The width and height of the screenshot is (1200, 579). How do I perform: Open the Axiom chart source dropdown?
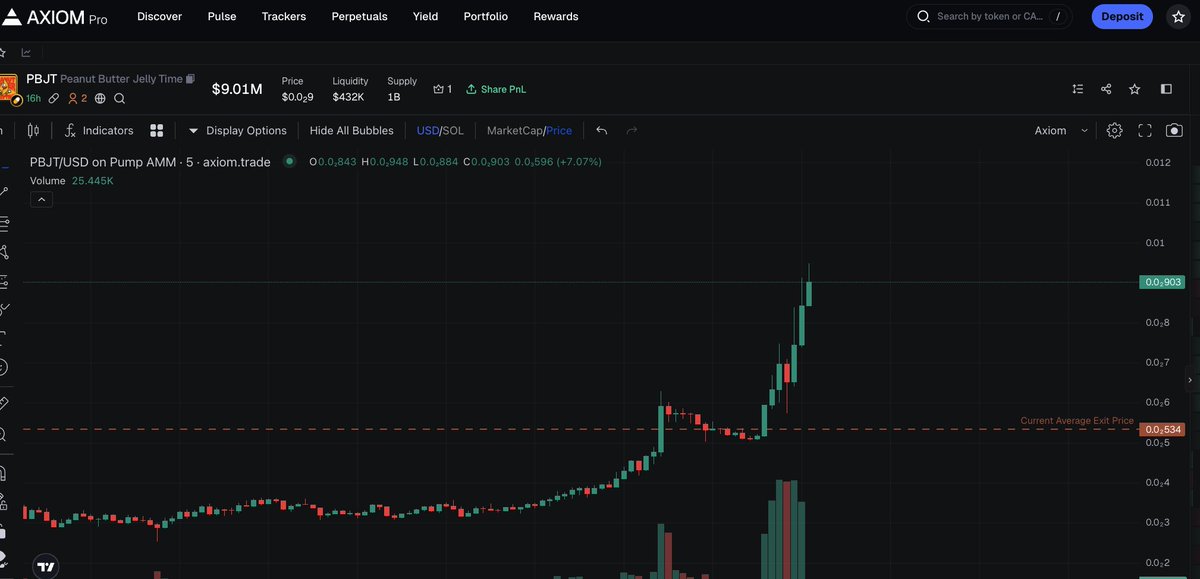point(1061,130)
